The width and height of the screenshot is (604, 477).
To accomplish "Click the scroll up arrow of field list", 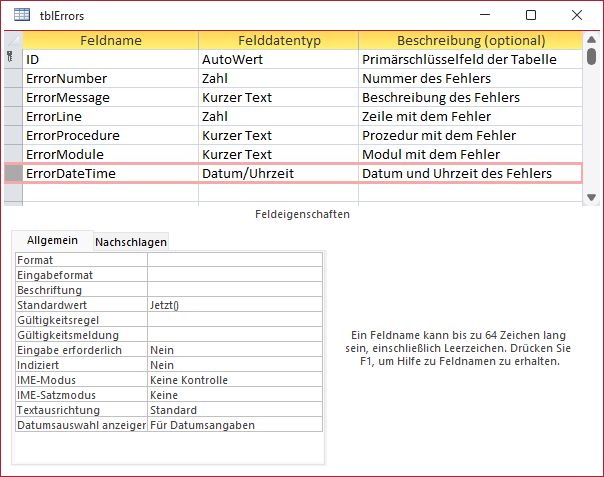I will coord(591,39).
